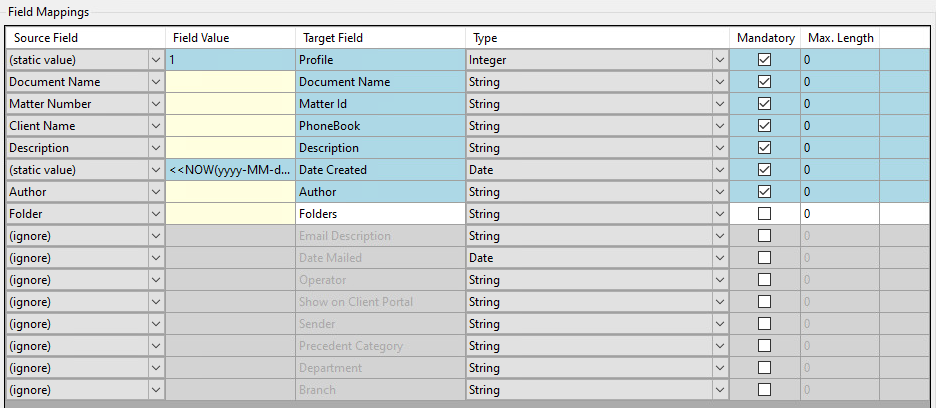Viewport: 936px width, 408px height.
Task: Select the Mandatory column header
Action: tap(765, 38)
